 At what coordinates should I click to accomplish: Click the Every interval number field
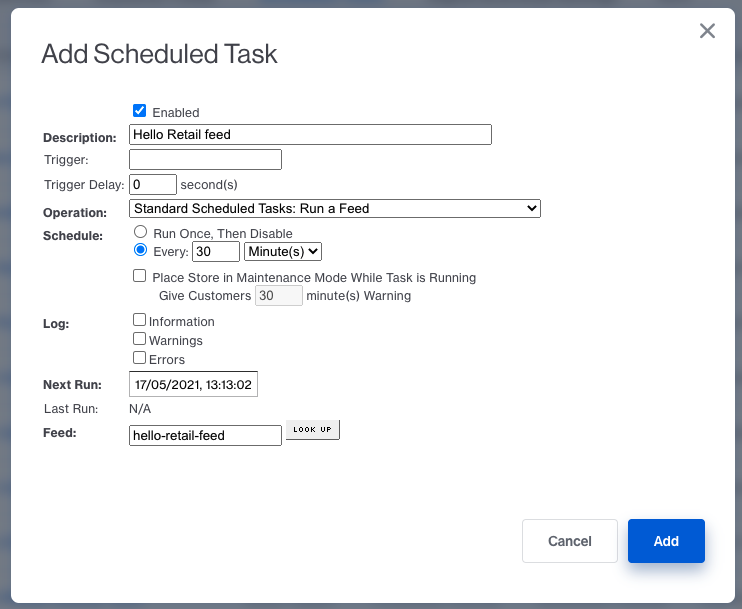click(x=216, y=252)
